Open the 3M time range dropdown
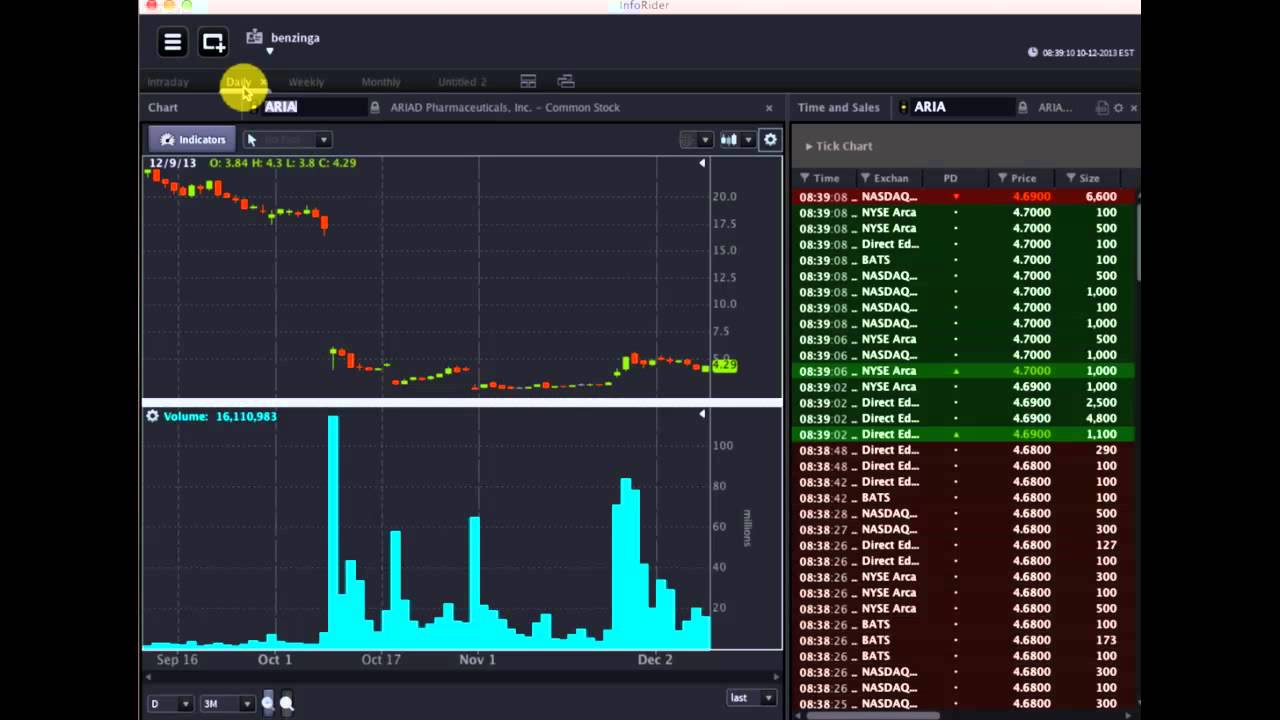The height and width of the screenshot is (720, 1280). tap(228, 703)
